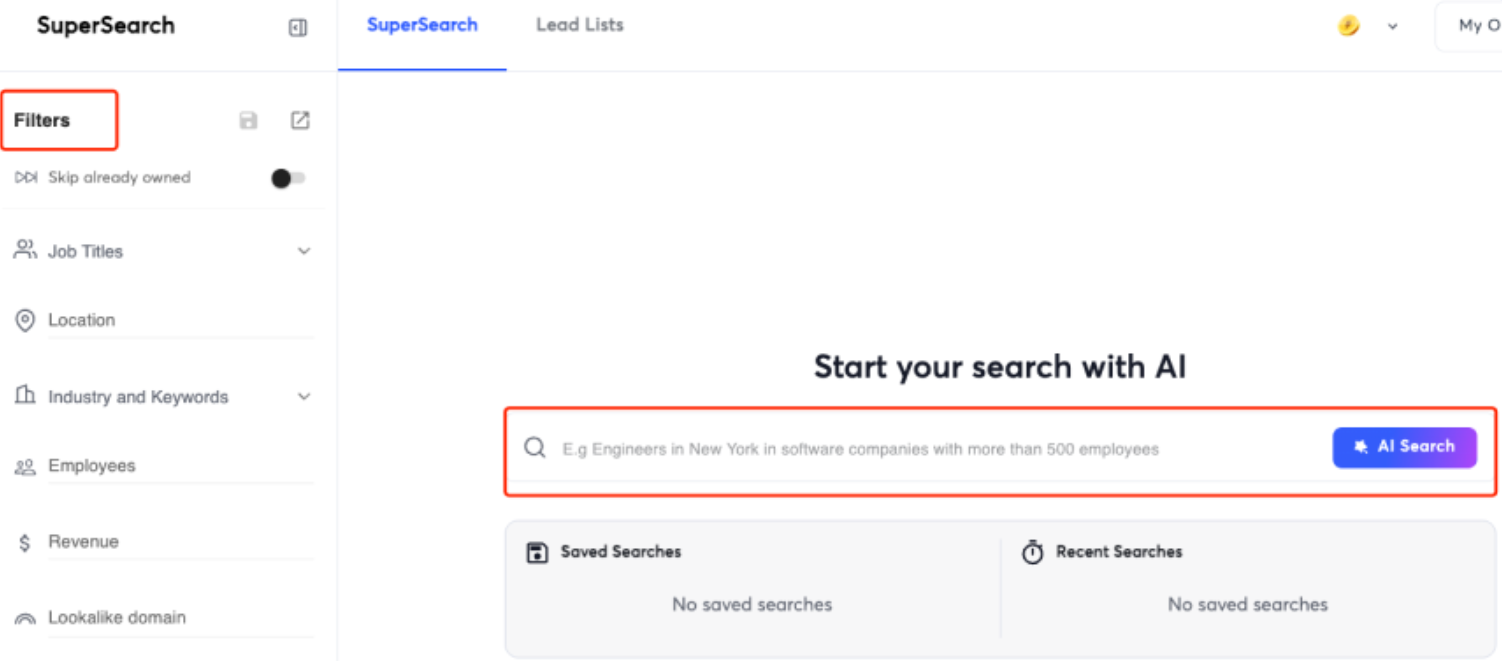Screen dimensions: 1502x661
Task: Open filters in external window icon
Action: click(x=300, y=120)
